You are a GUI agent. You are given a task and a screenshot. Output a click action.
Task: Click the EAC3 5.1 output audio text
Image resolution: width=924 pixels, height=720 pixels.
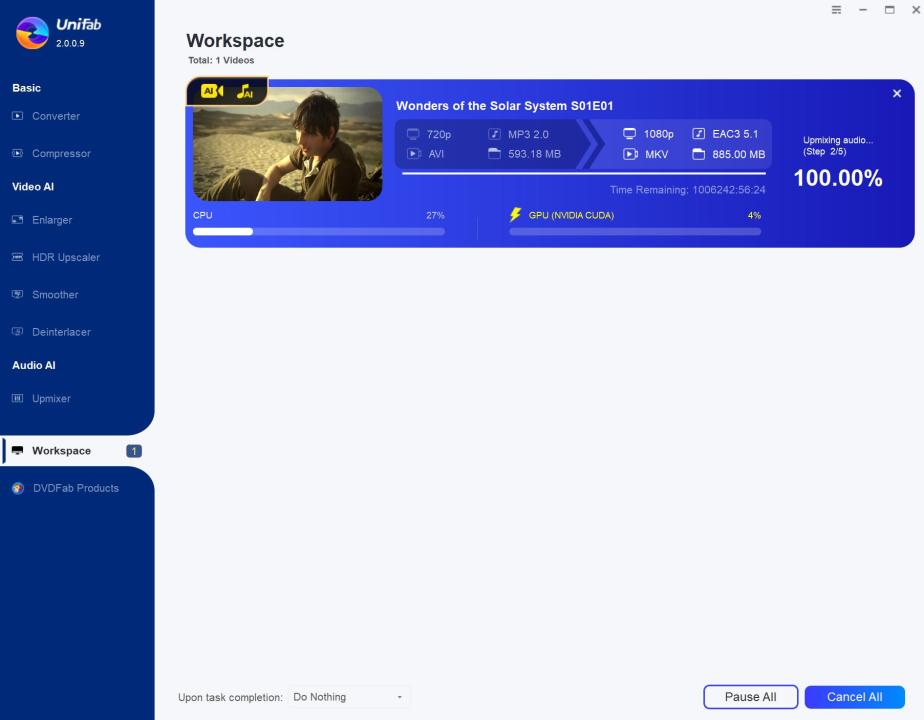[x=735, y=134]
